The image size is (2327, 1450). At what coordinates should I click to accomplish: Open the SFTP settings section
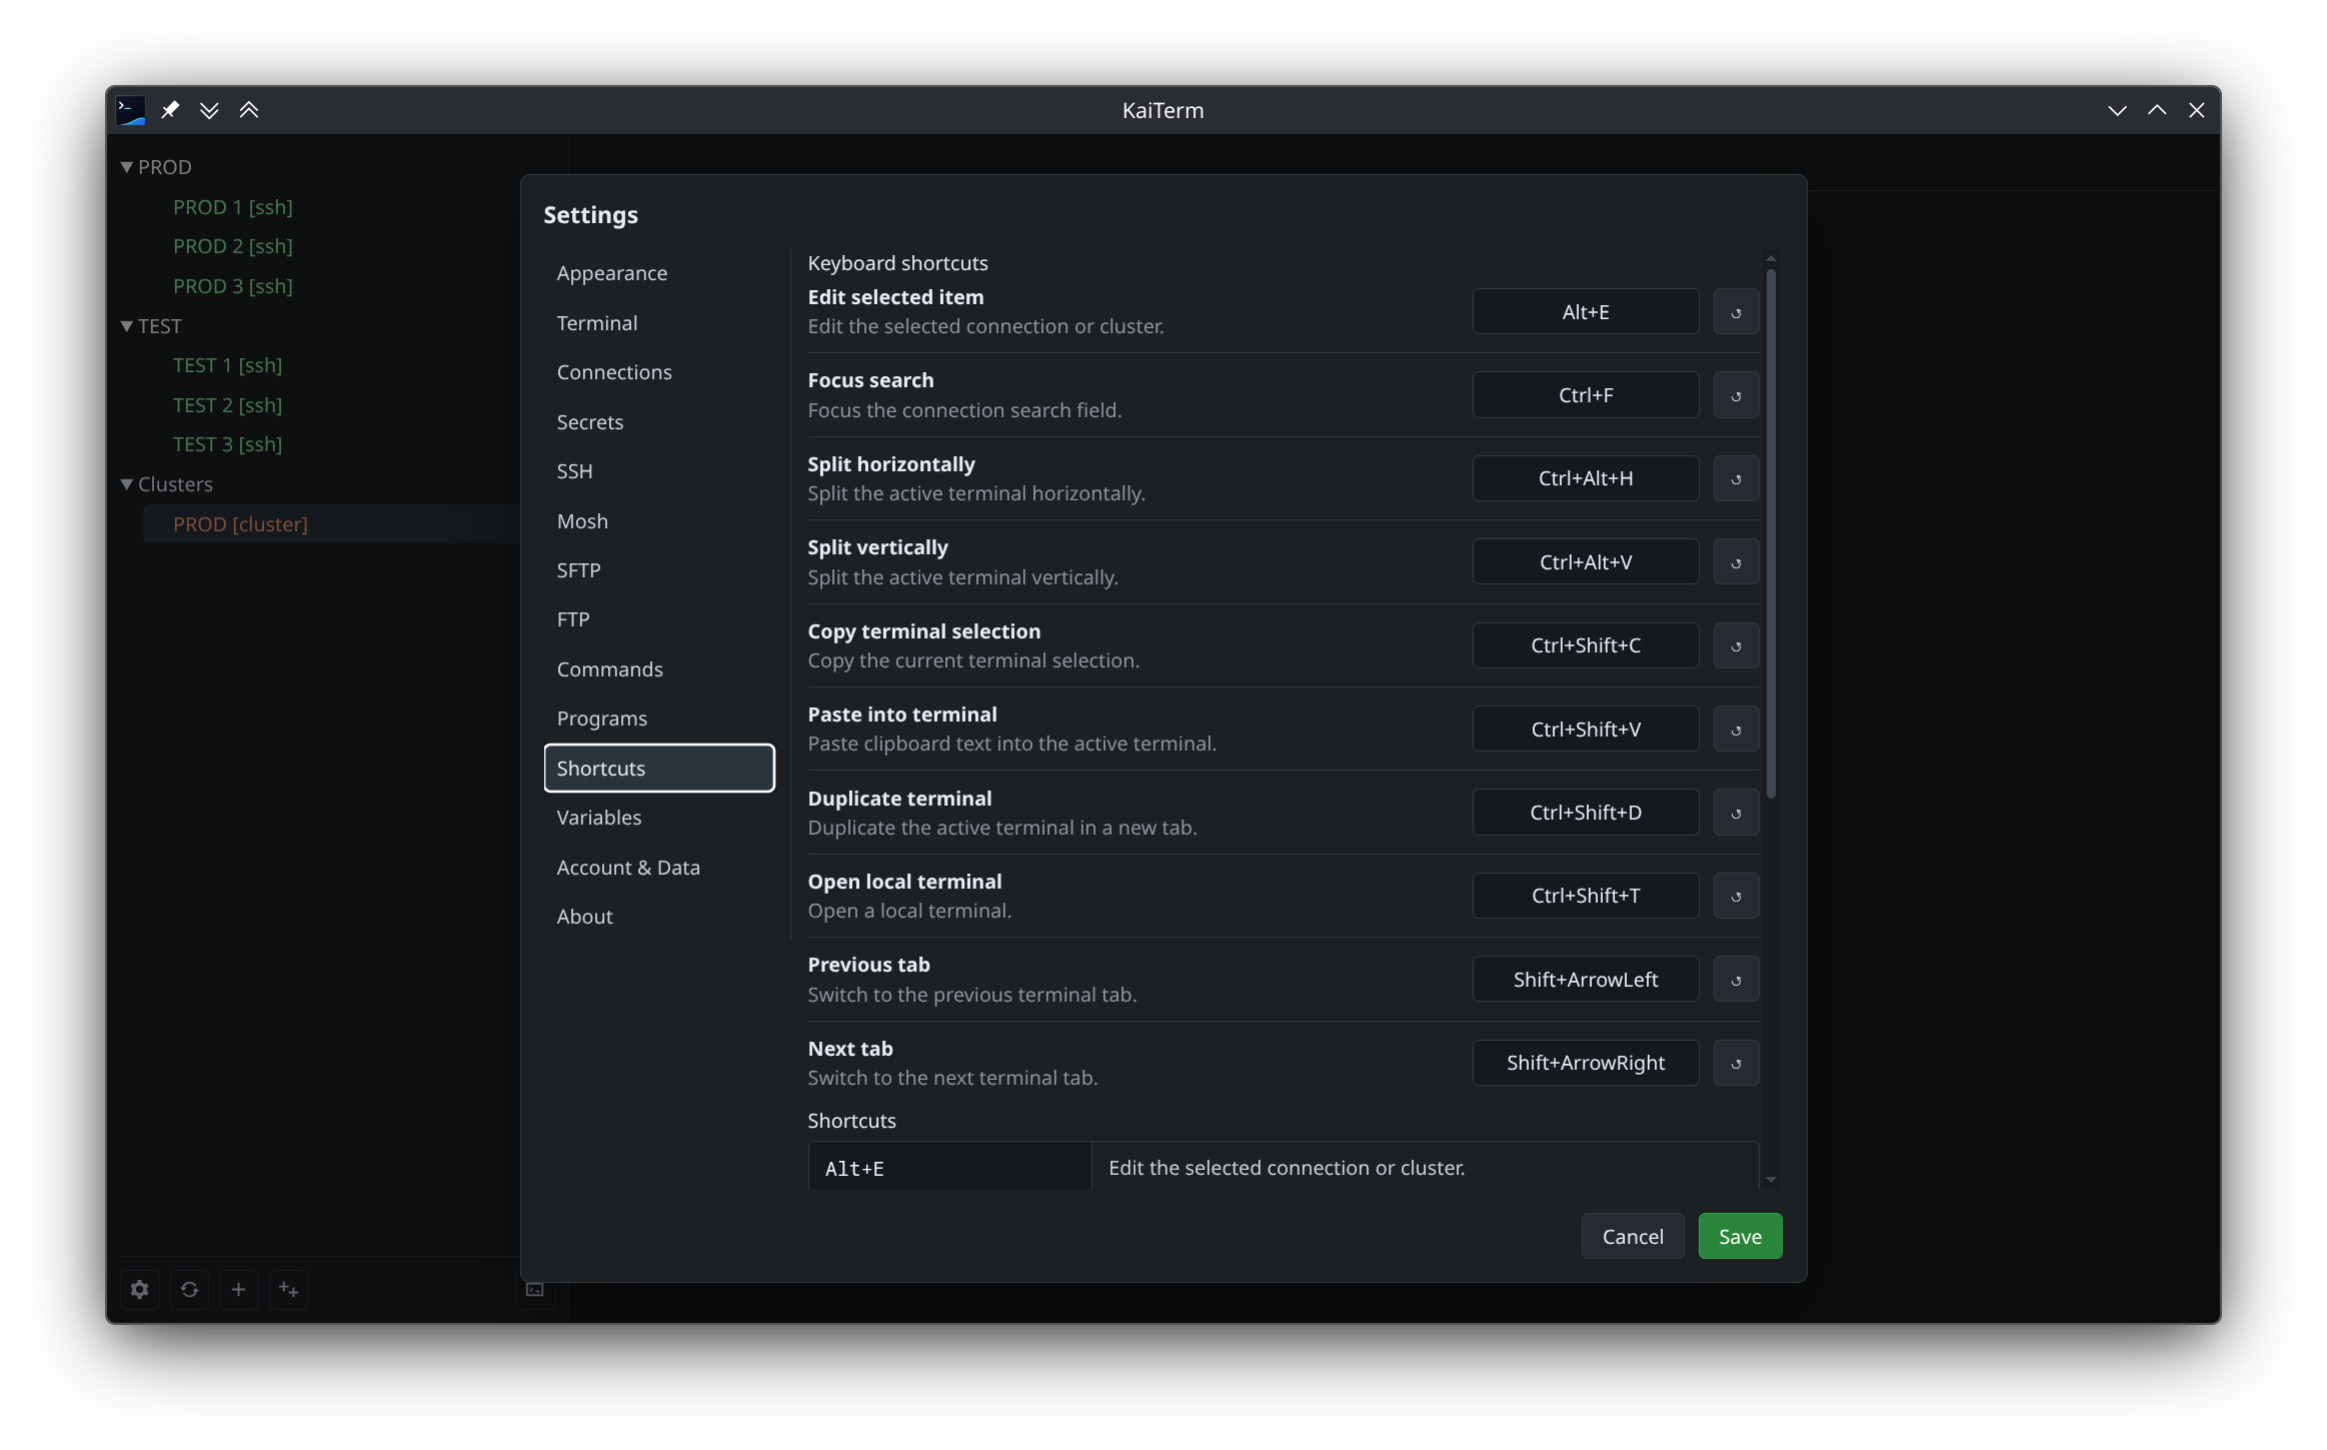659,570
